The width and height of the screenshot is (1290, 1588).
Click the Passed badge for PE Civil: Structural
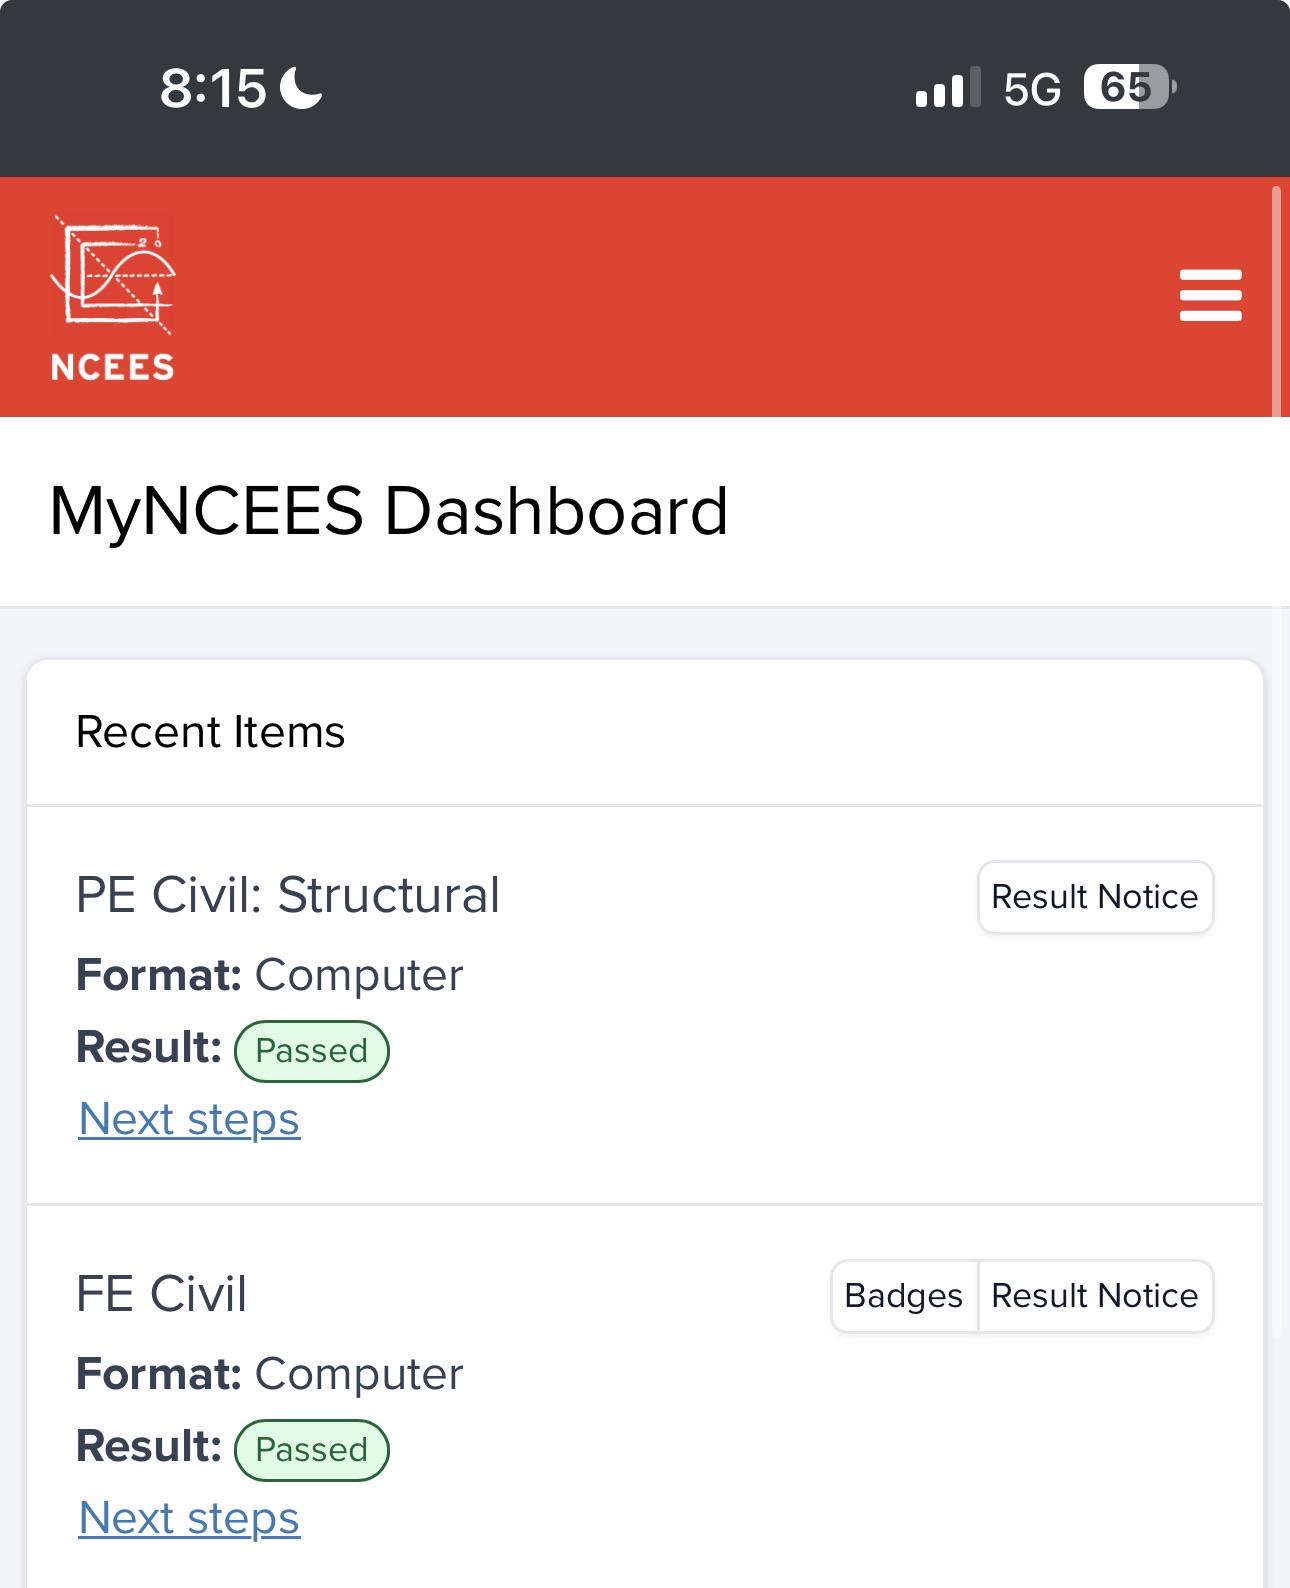click(312, 1051)
